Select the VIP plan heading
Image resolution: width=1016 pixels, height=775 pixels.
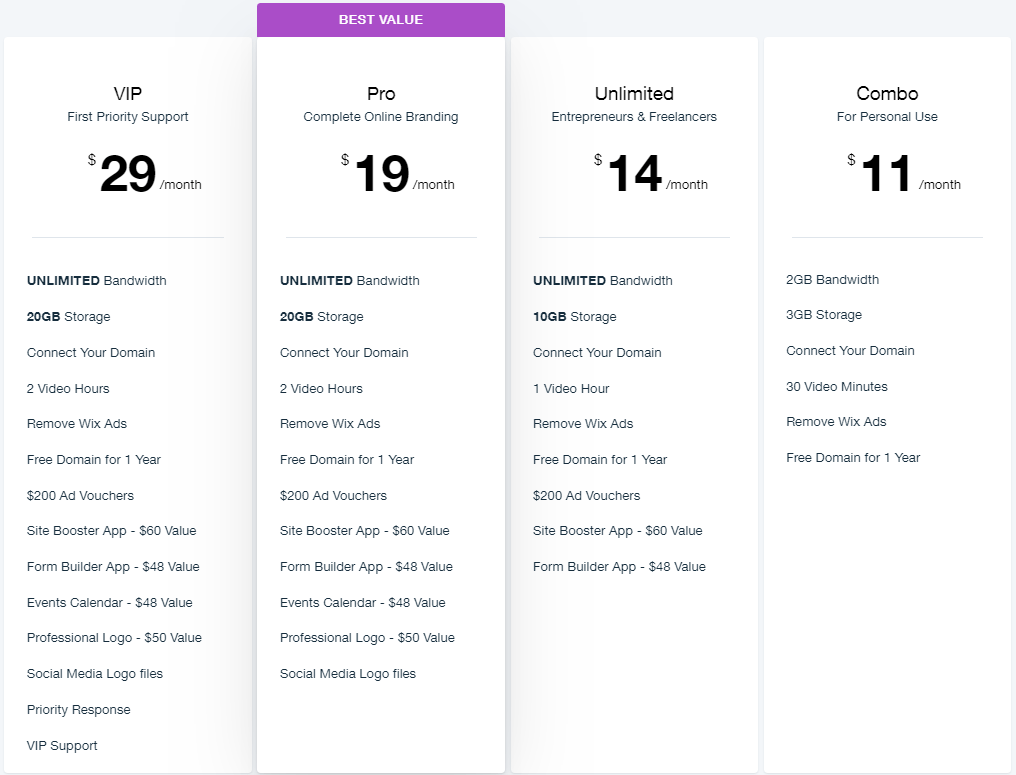tap(128, 94)
